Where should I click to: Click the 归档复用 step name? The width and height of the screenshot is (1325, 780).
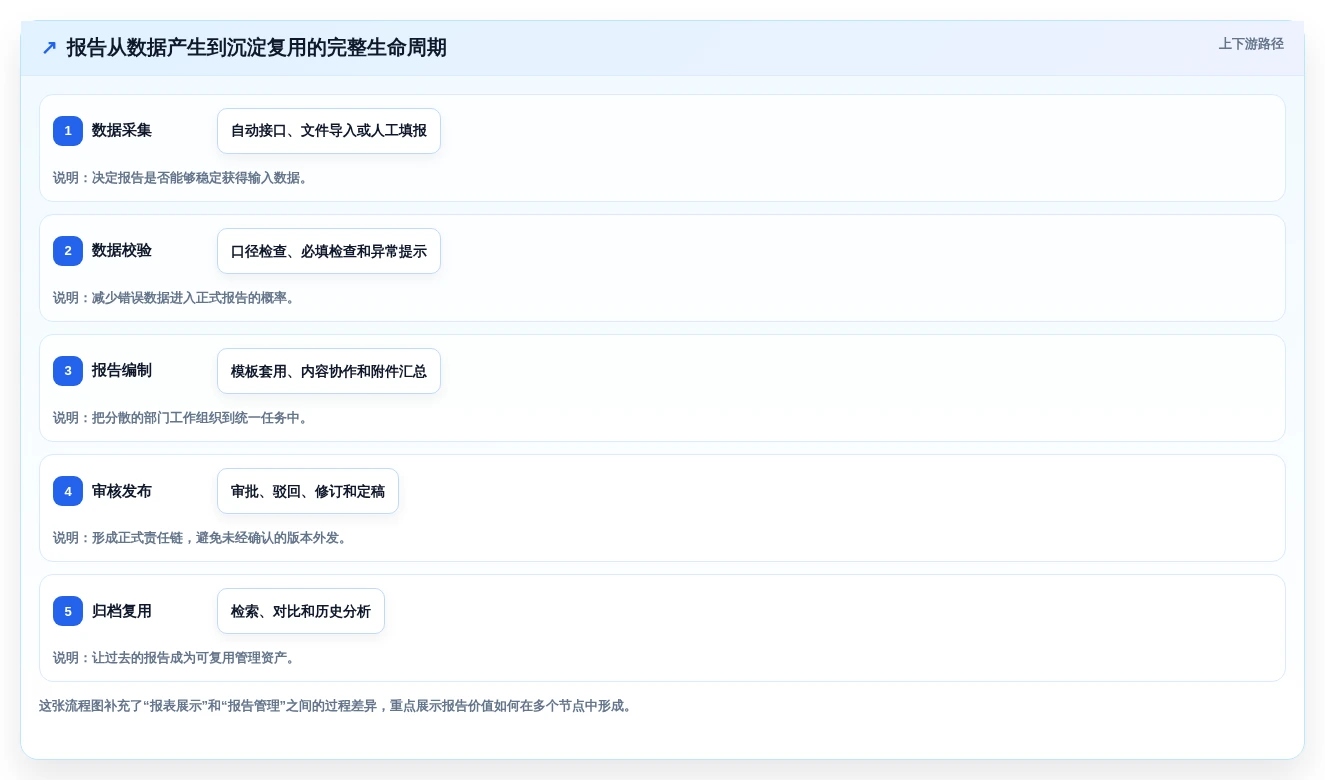click(122, 610)
